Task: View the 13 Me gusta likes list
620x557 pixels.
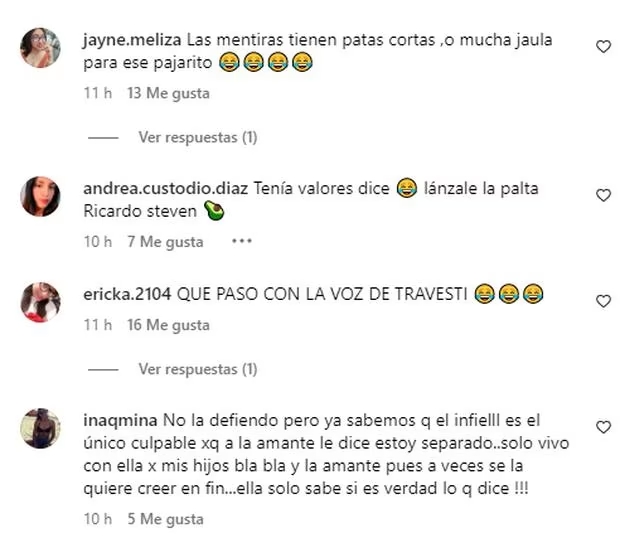Action: (168, 94)
